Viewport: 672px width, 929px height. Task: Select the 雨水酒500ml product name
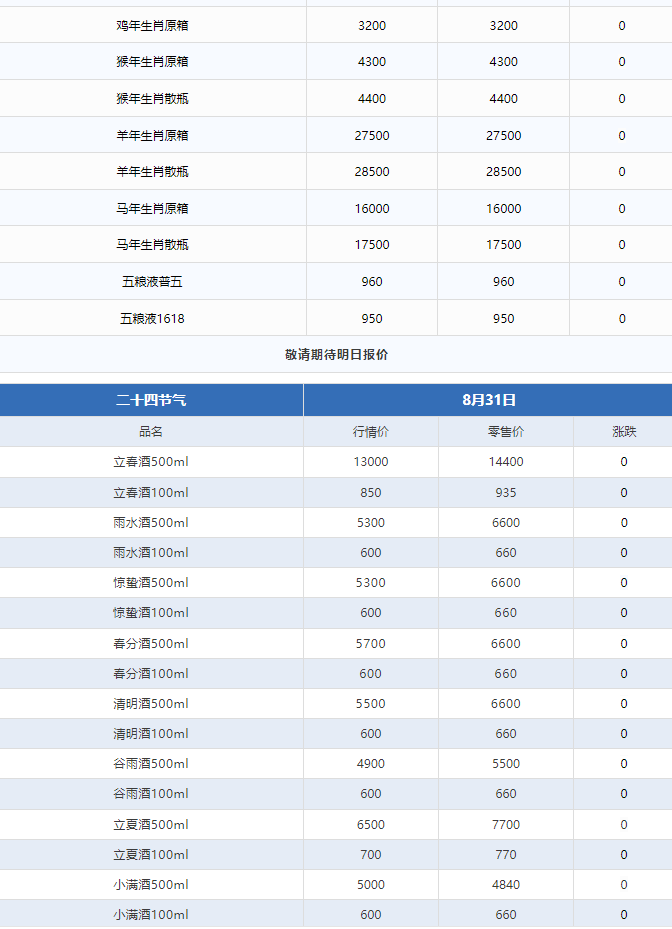coord(151,523)
